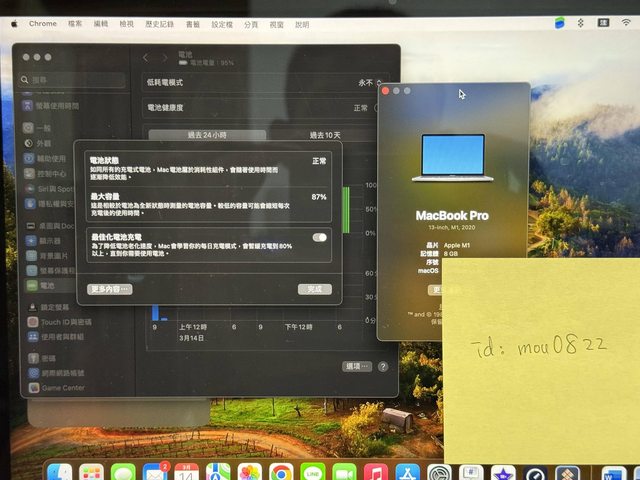Open Privacy & Security (隱私權) settings

tap(48, 204)
